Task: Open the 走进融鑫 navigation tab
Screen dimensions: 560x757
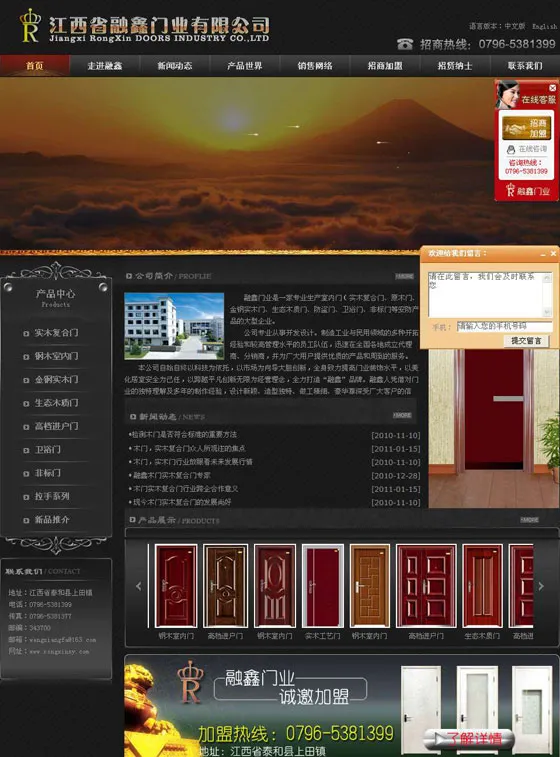Action: point(105,66)
